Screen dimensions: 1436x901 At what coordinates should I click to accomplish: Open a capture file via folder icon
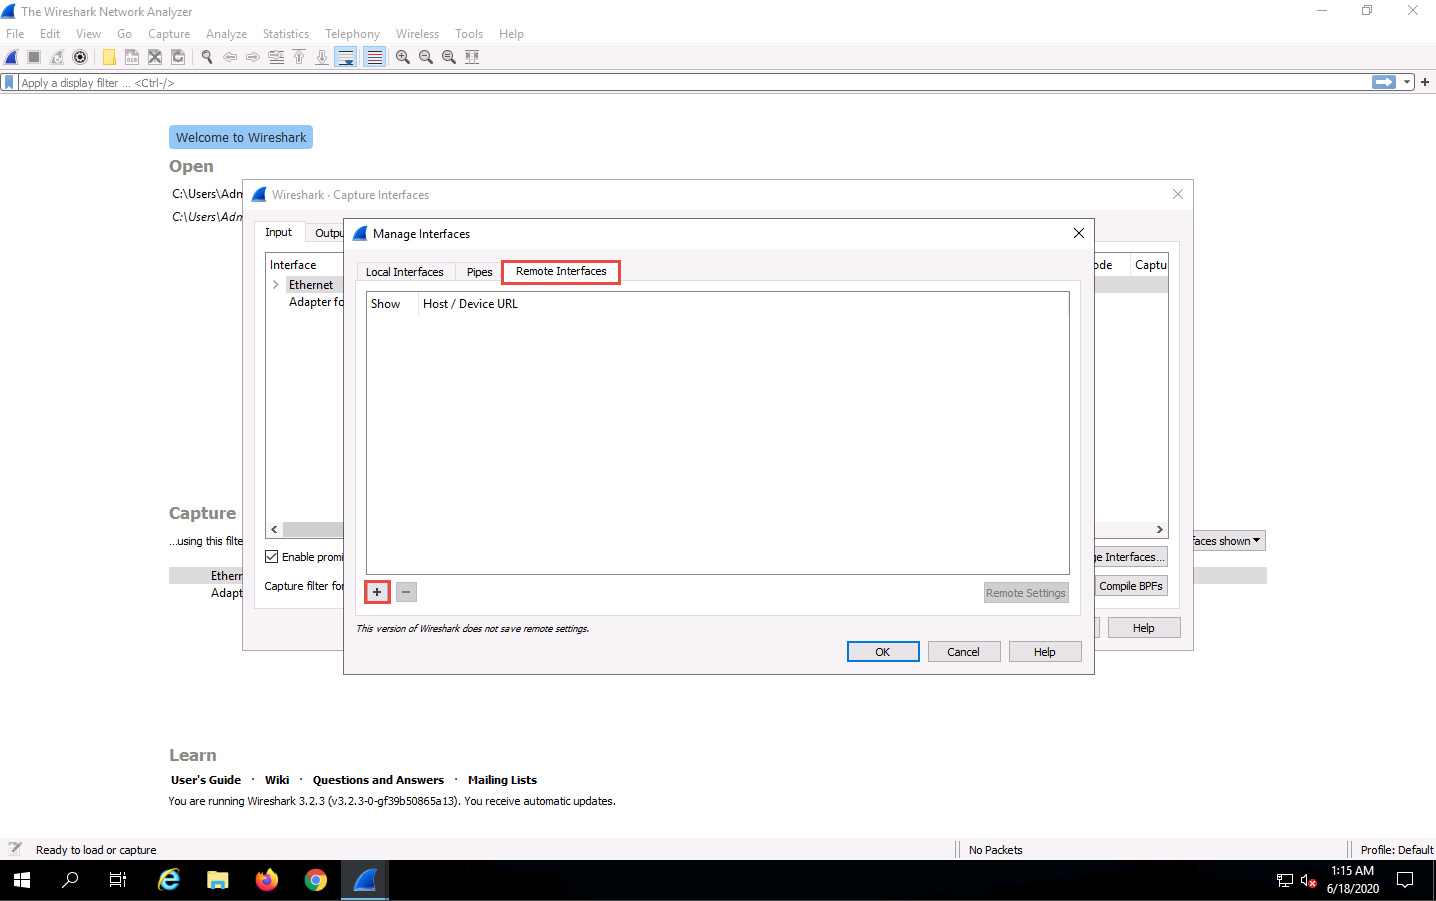tap(109, 57)
